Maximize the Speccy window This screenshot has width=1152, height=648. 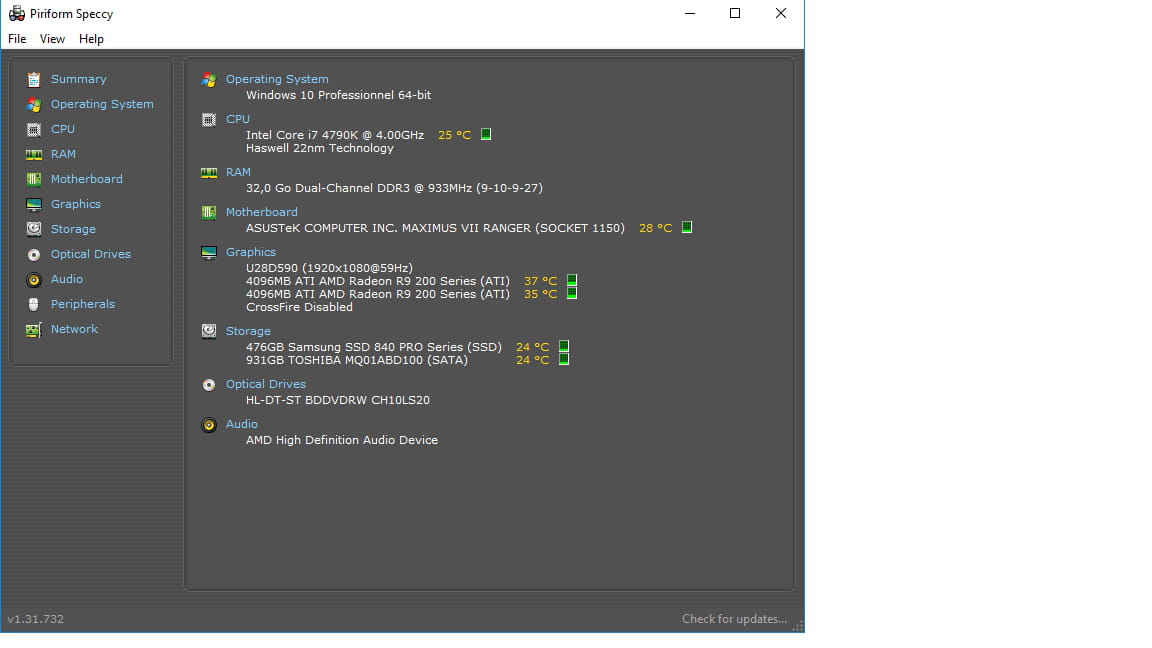735,13
